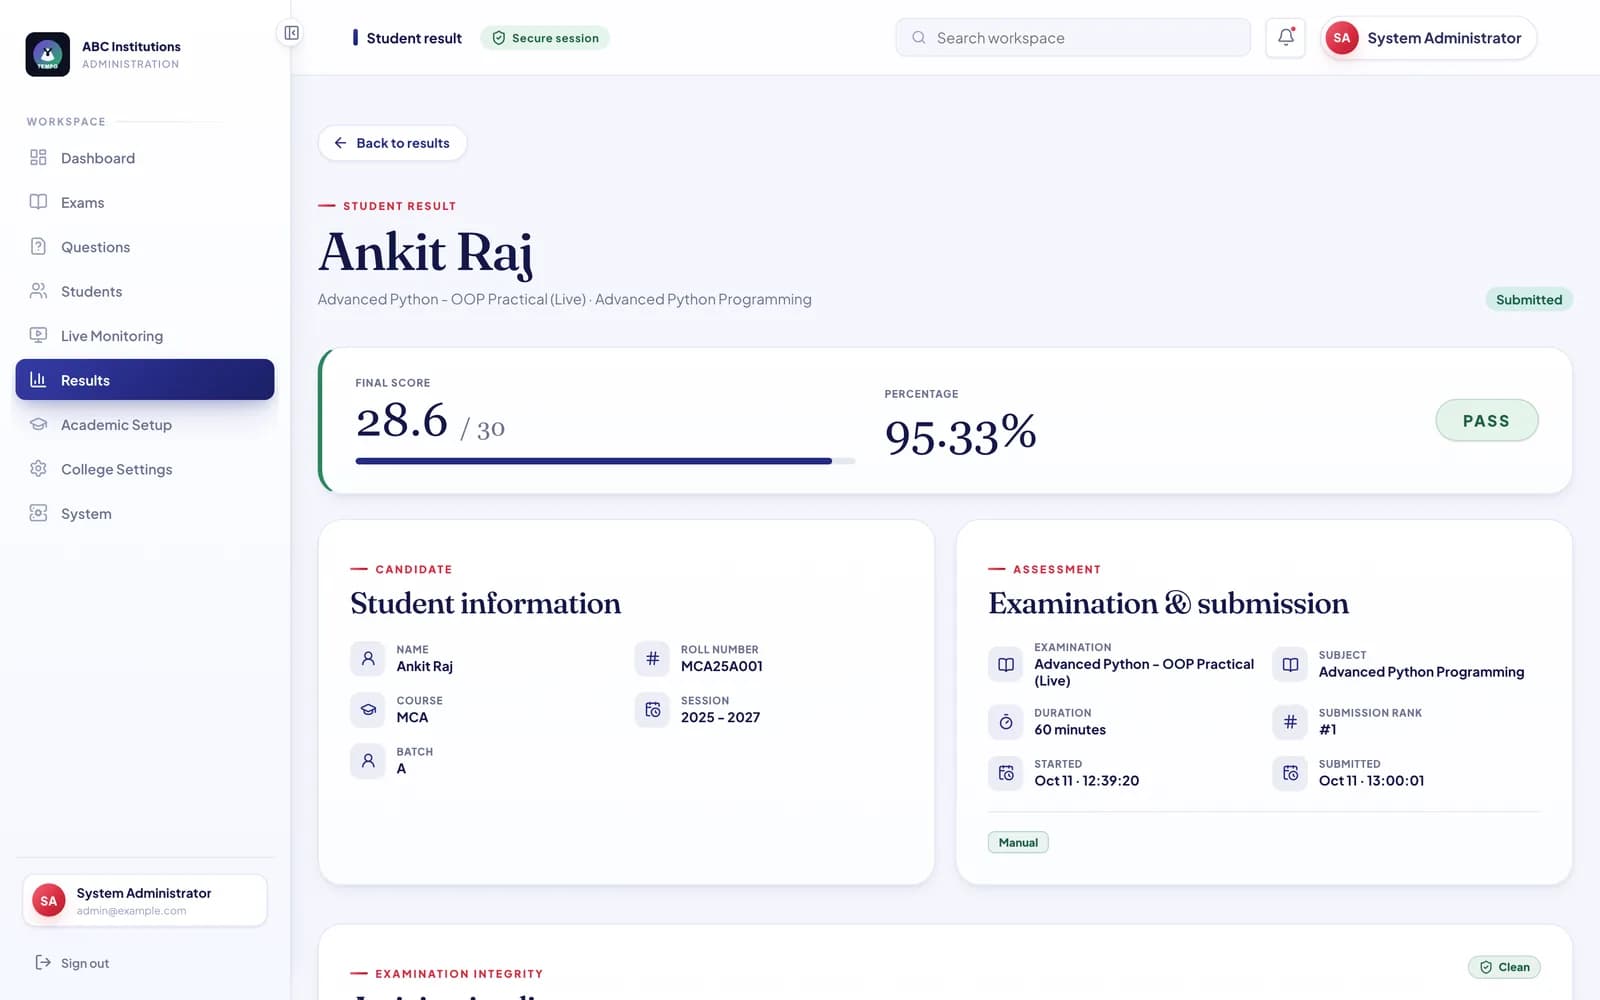Click the 95.33% percentage value
This screenshot has height=1000, width=1600.
pyautogui.click(x=960, y=435)
